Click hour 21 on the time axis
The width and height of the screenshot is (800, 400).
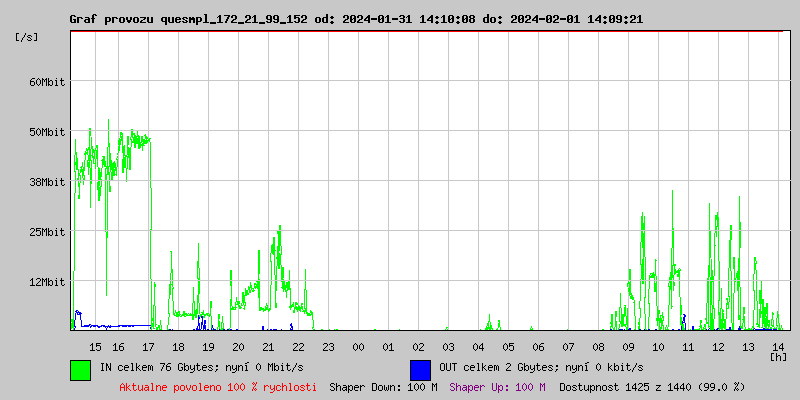268,346
